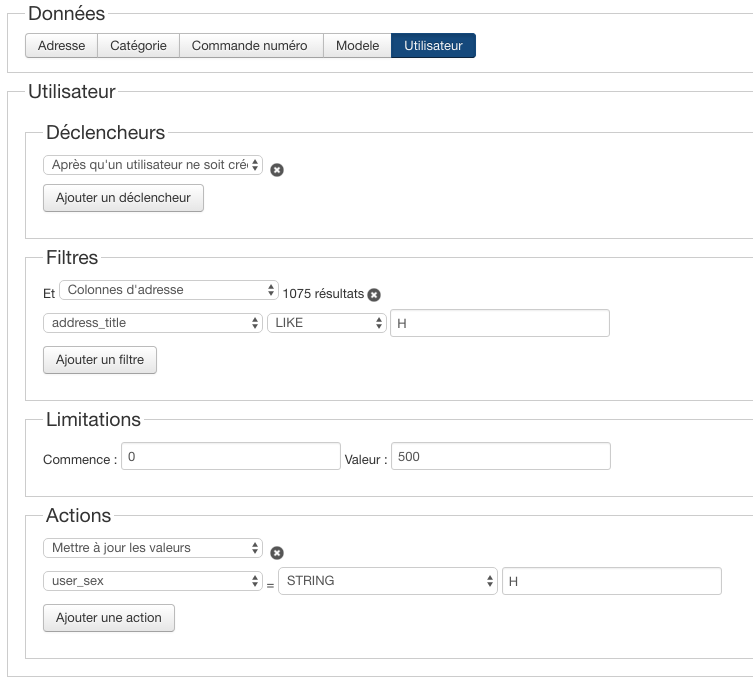Change the LIKE operator dropdown

(x=327, y=323)
